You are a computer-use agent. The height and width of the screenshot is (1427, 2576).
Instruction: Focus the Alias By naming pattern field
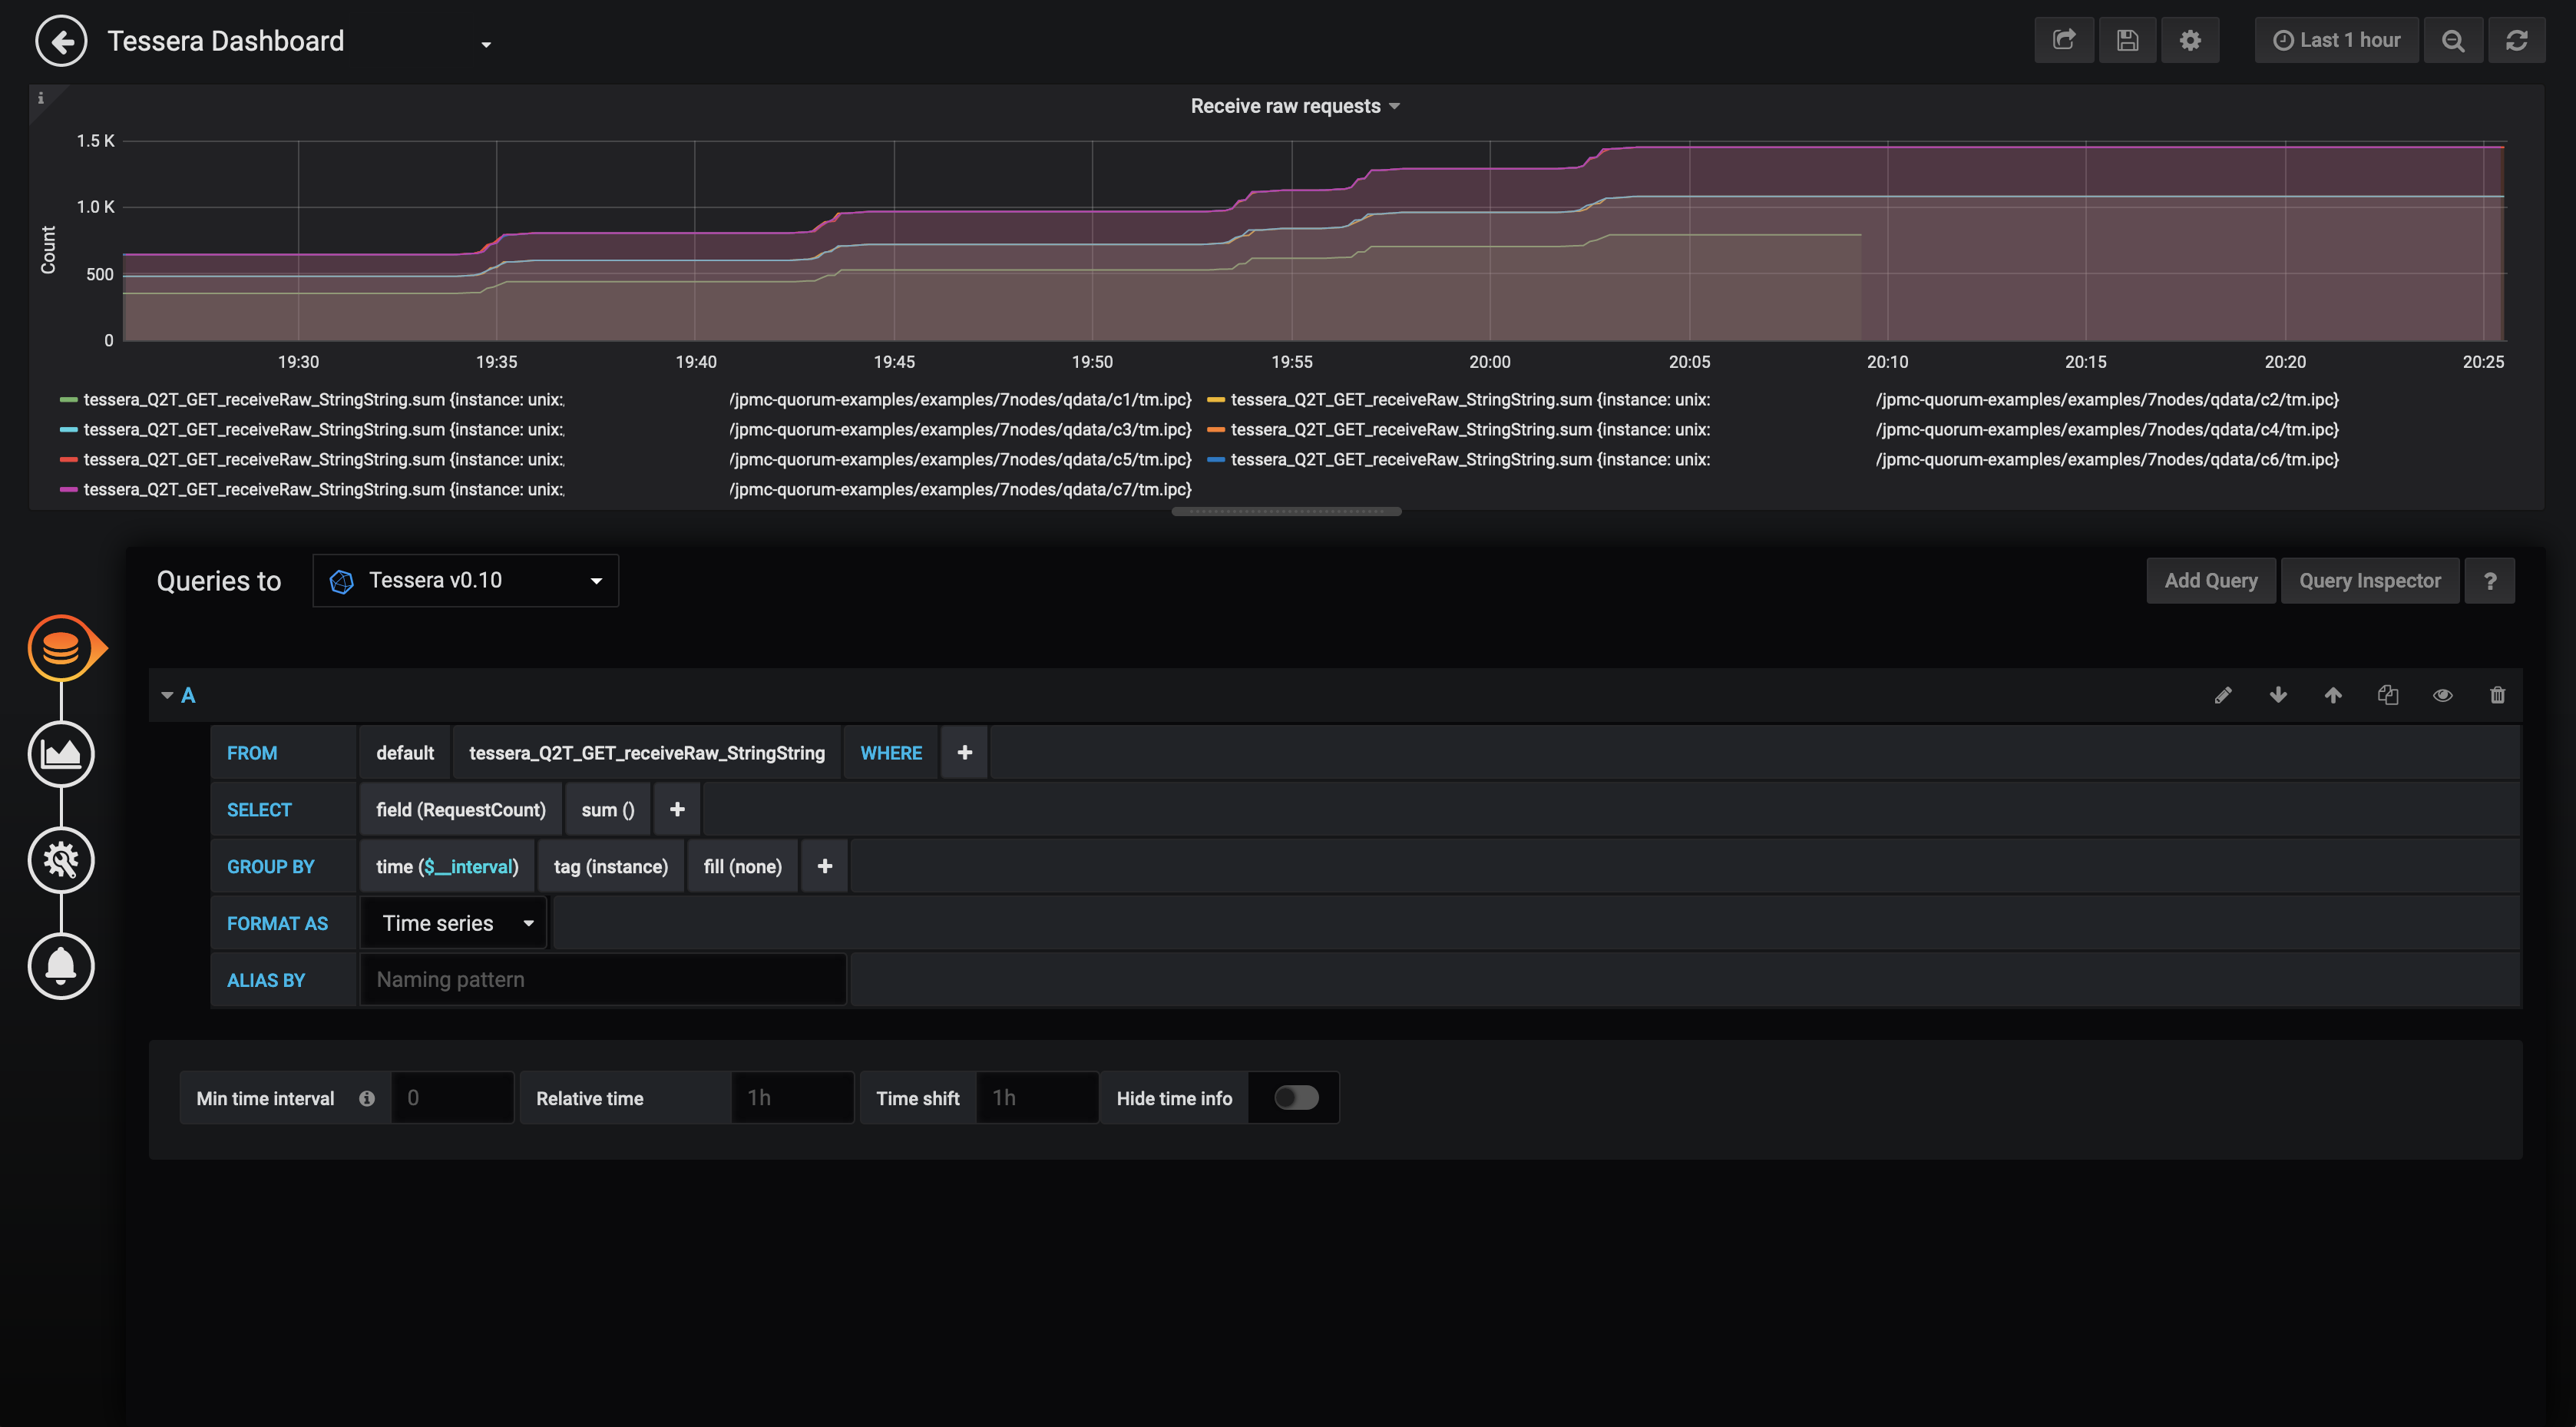click(603, 980)
